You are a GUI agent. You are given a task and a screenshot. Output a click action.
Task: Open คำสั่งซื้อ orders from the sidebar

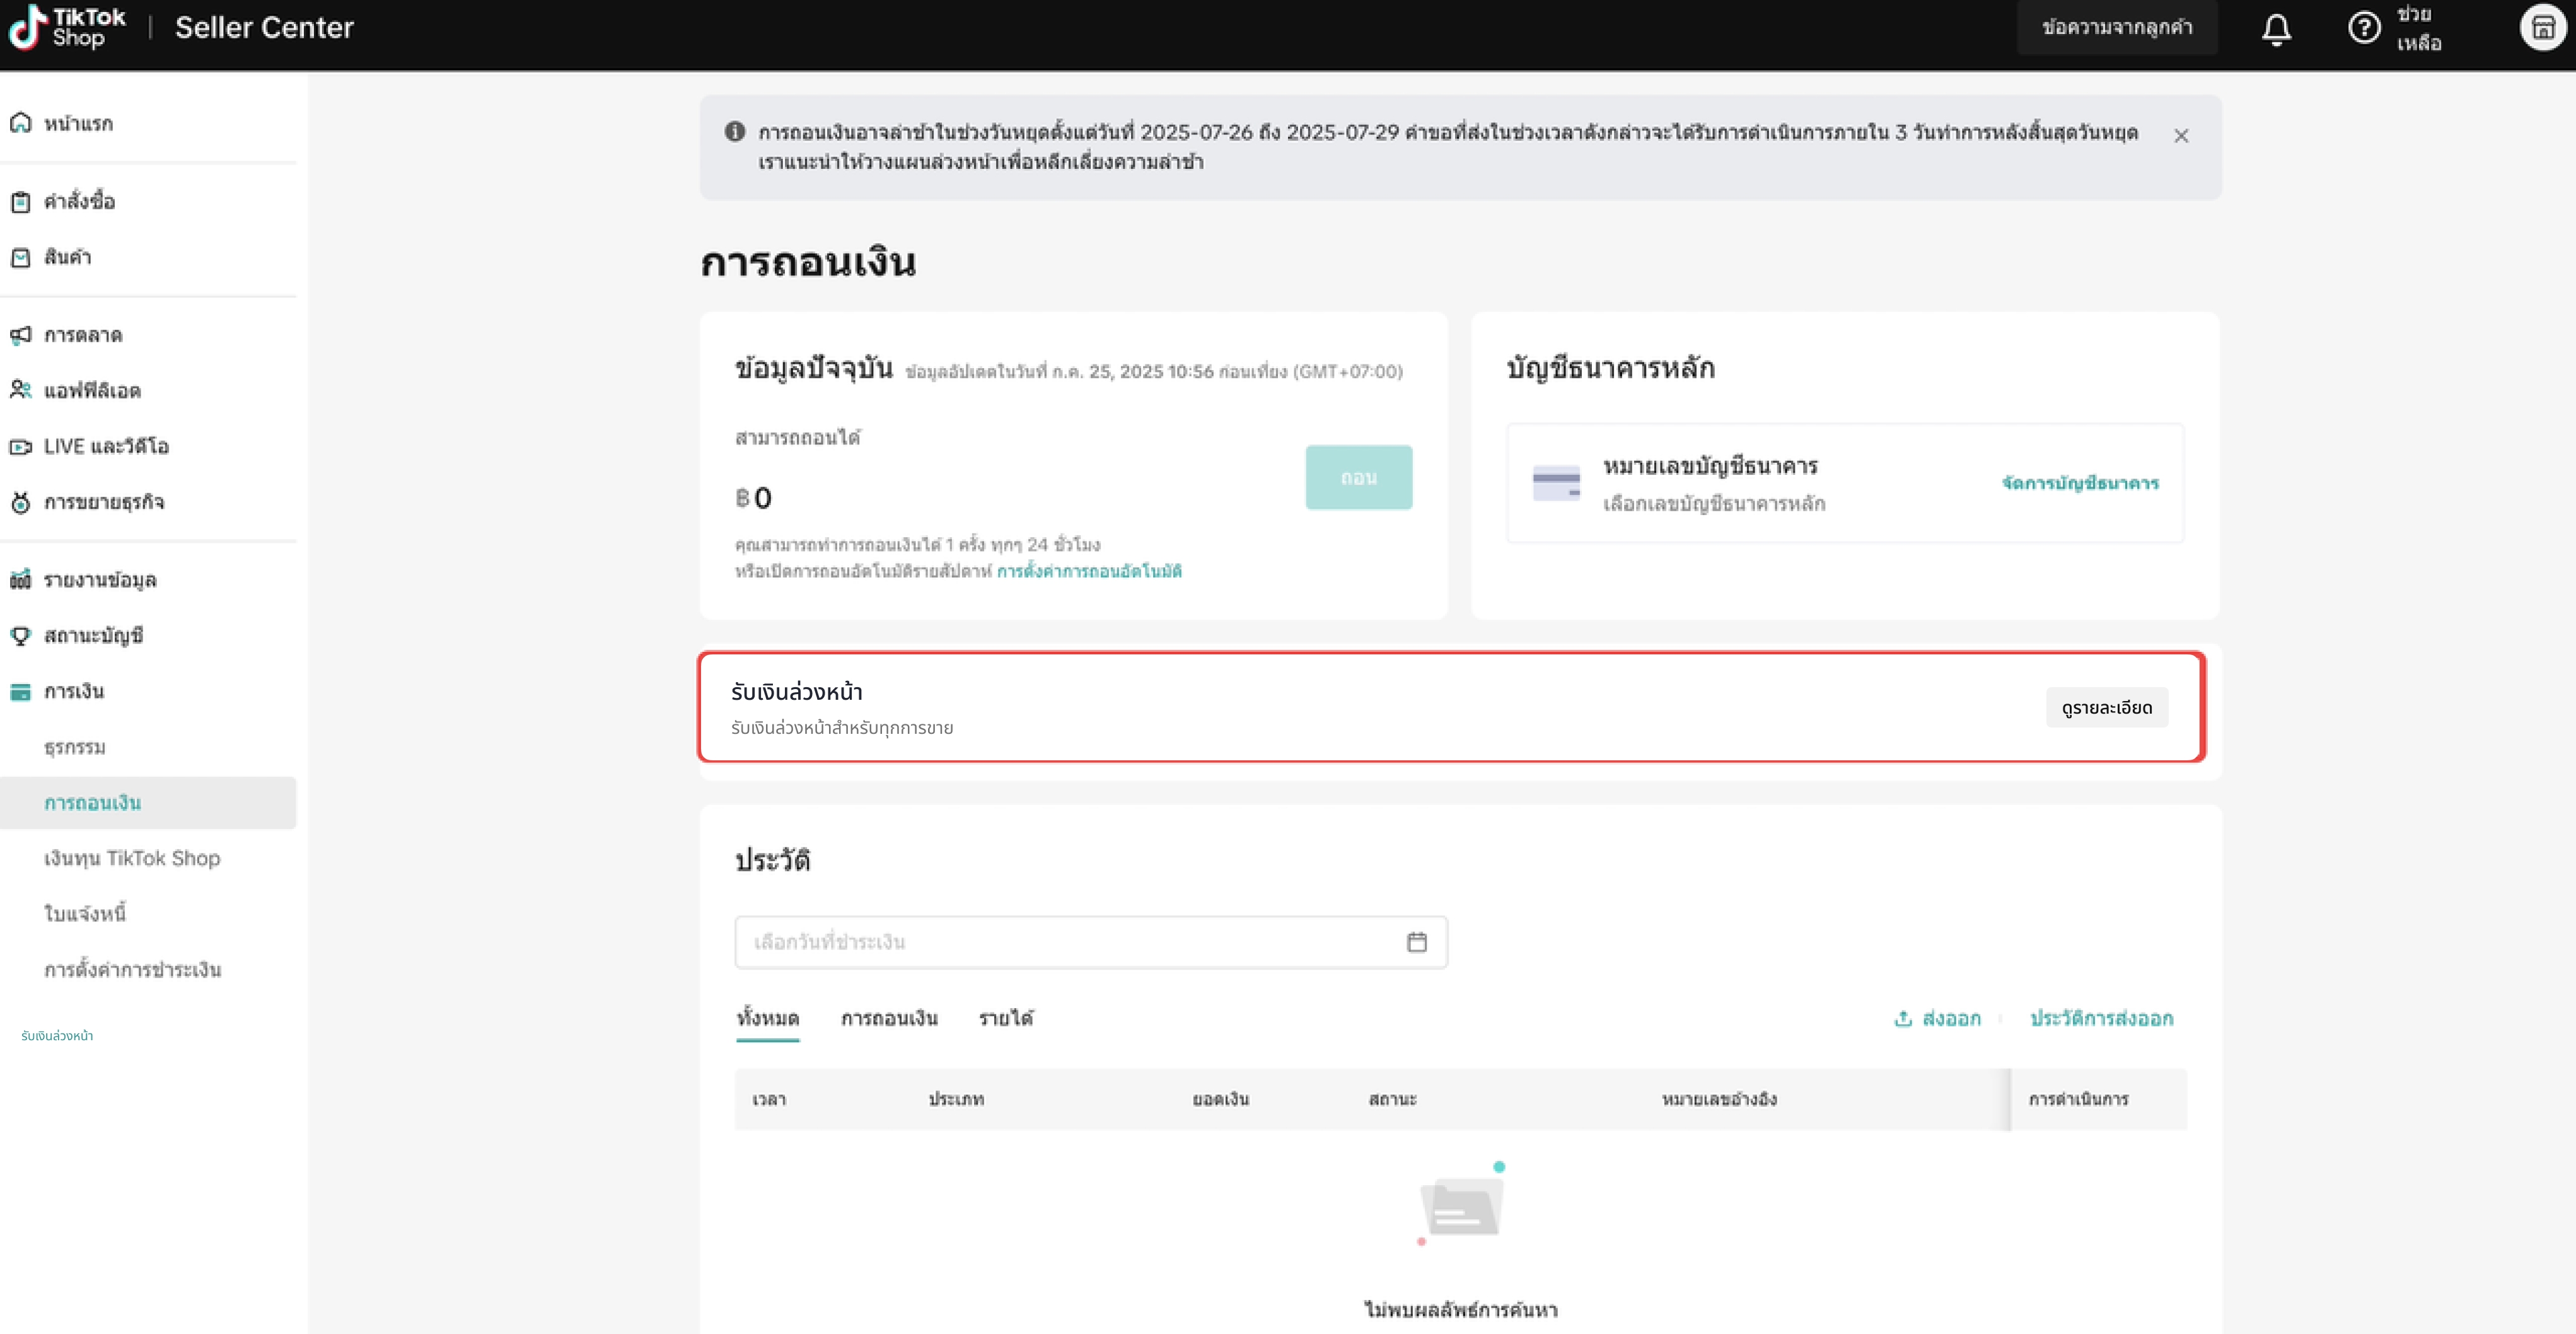click(x=79, y=202)
